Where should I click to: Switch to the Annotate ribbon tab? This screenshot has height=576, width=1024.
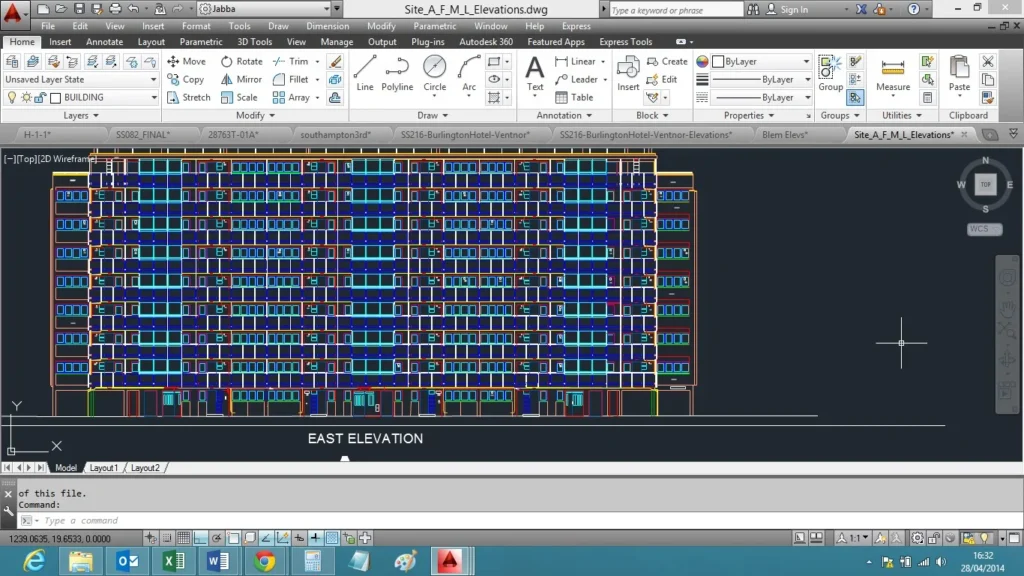tap(104, 42)
